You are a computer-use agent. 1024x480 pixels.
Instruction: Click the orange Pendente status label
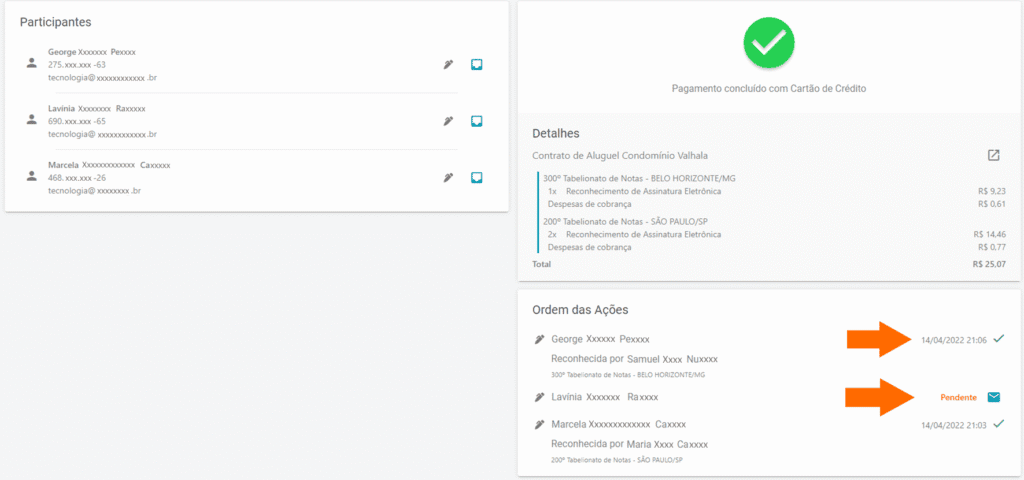pyautogui.click(x=958, y=397)
